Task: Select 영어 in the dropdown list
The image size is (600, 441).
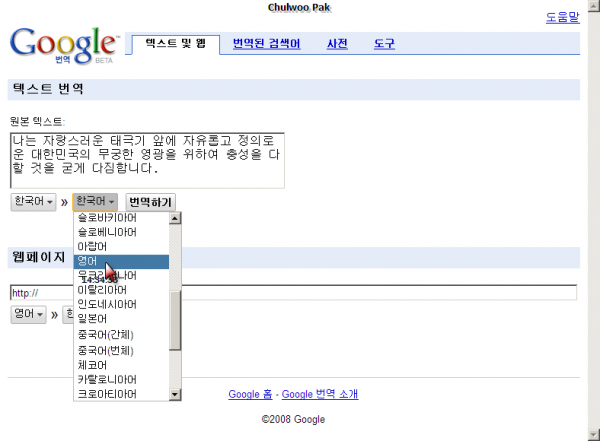Action: coord(121,261)
